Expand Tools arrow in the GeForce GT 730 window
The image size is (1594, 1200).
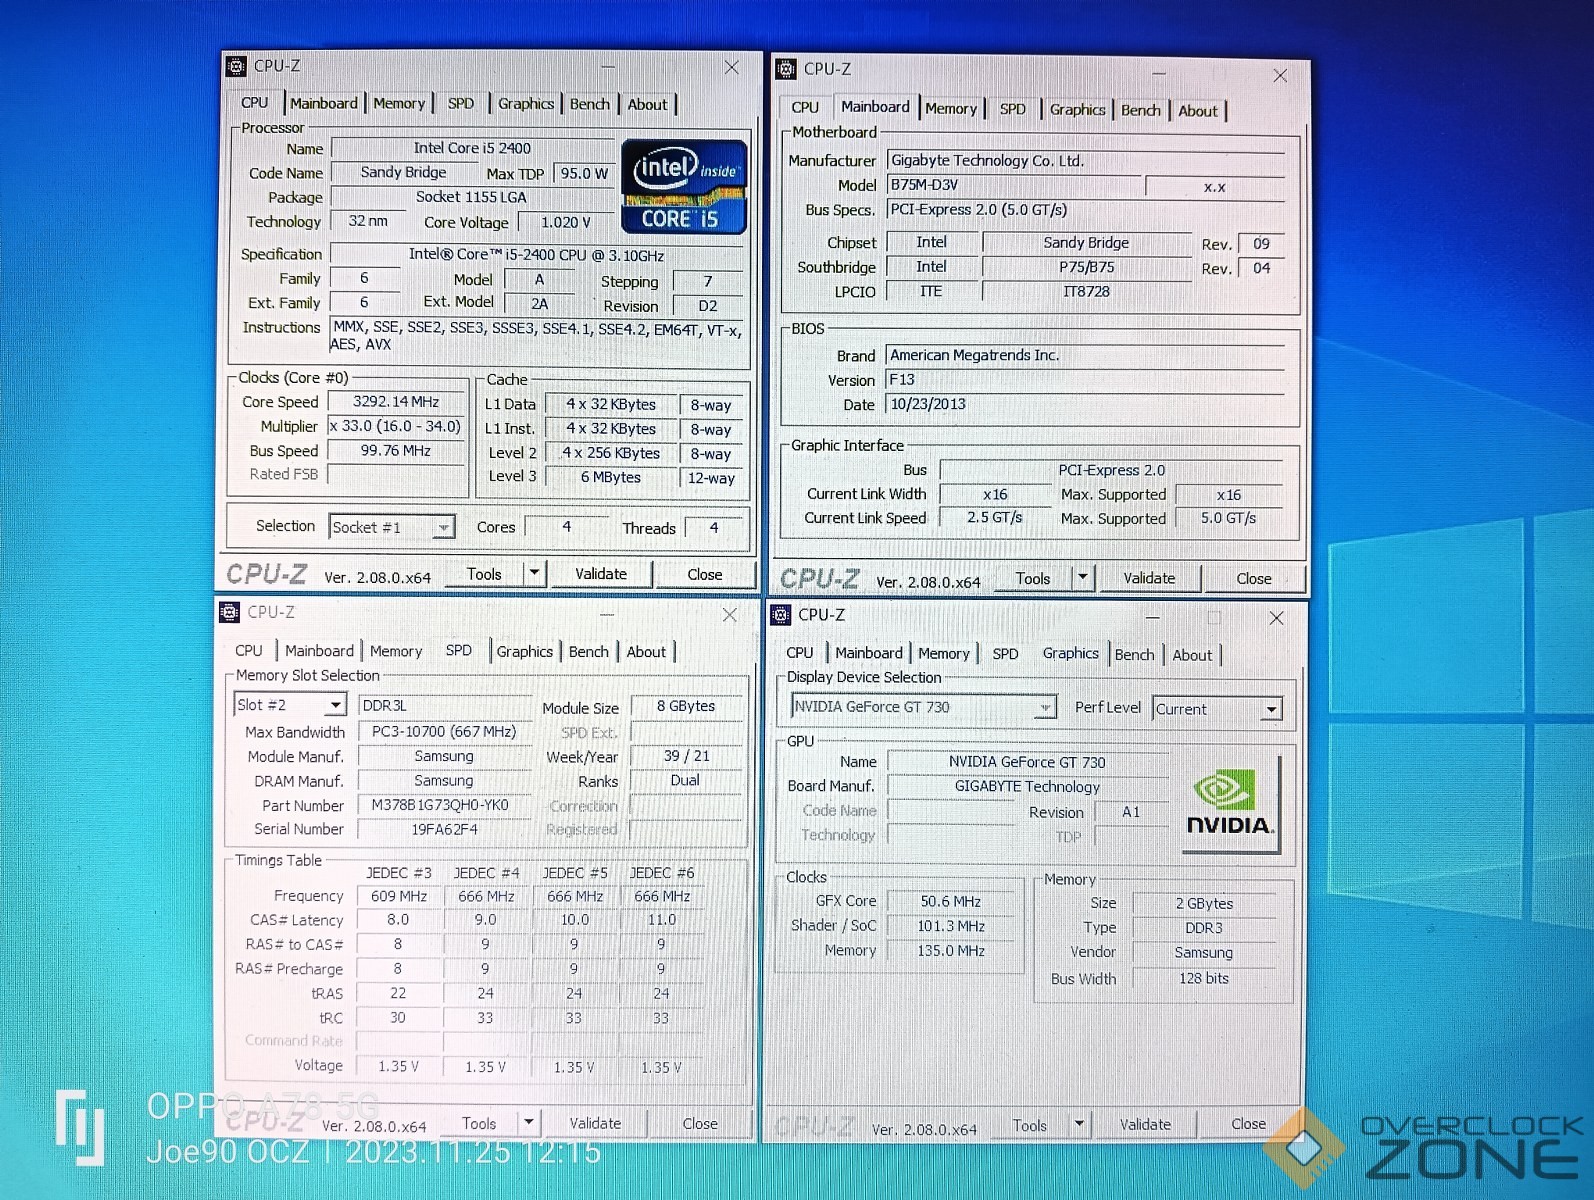[1079, 1124]
